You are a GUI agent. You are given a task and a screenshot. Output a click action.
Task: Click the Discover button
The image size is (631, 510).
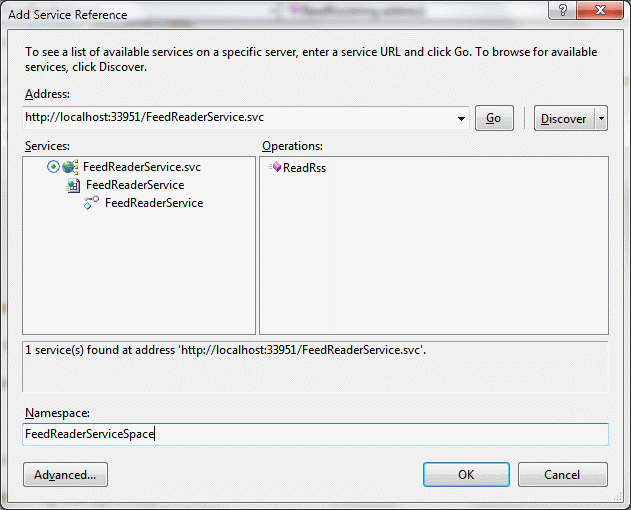click(564, 118)
